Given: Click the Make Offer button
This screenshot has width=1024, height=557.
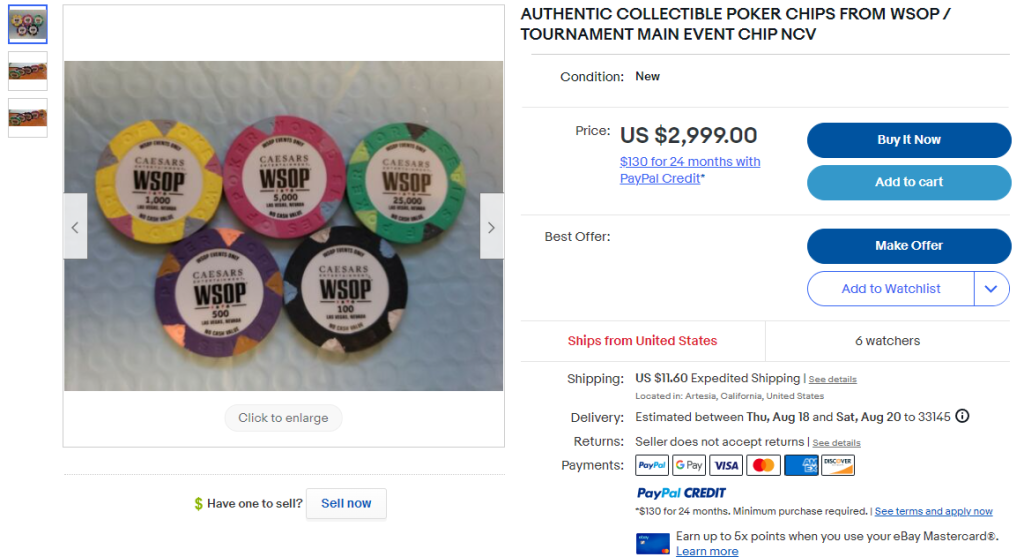Looking at the screenshot, I should coord(908,246).
